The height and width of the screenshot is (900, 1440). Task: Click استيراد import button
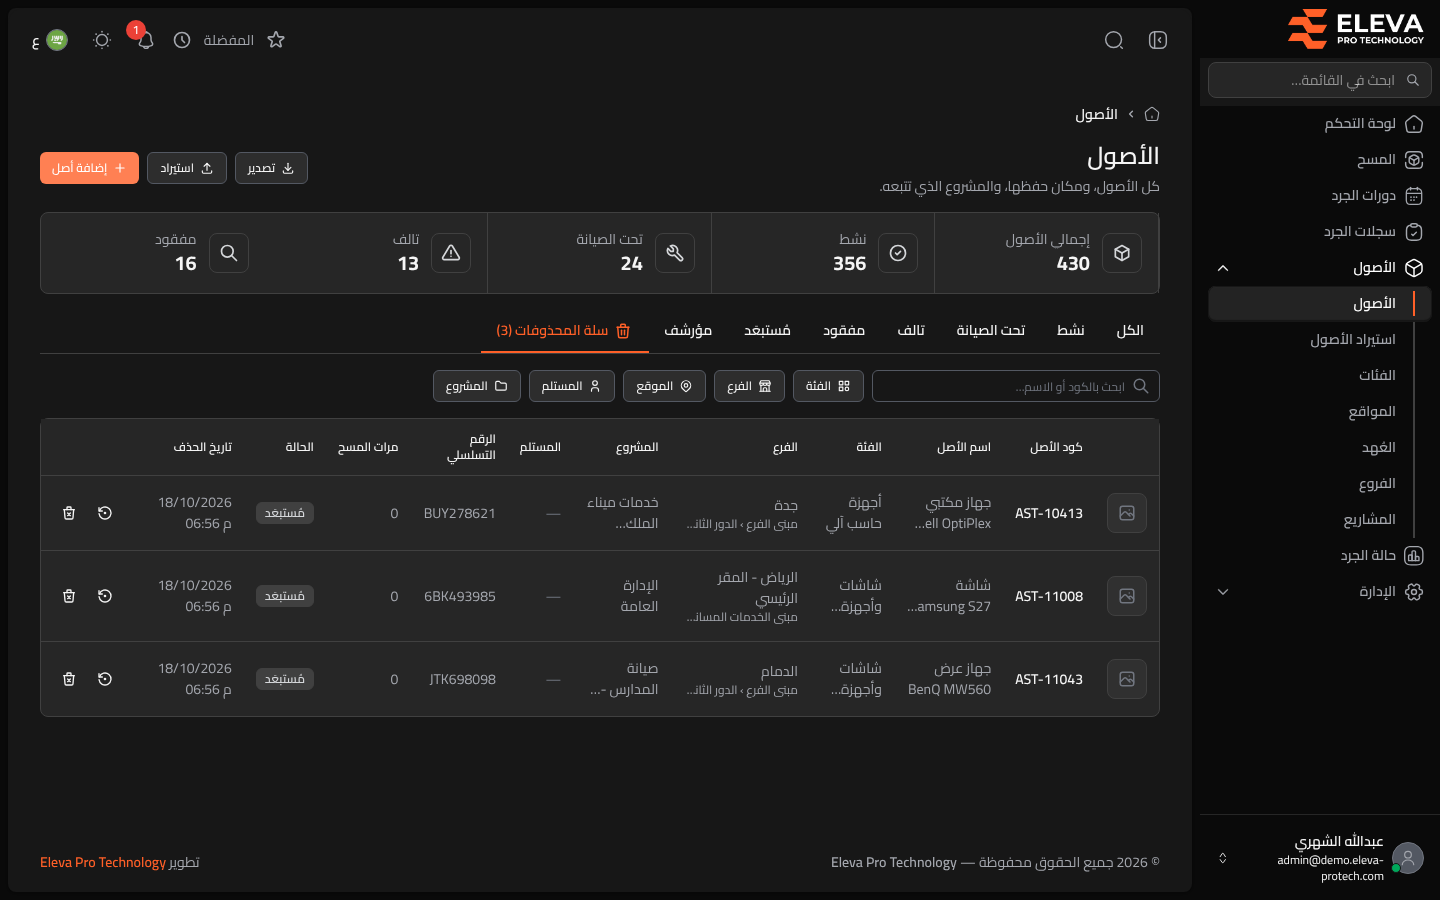click(187, 168)
